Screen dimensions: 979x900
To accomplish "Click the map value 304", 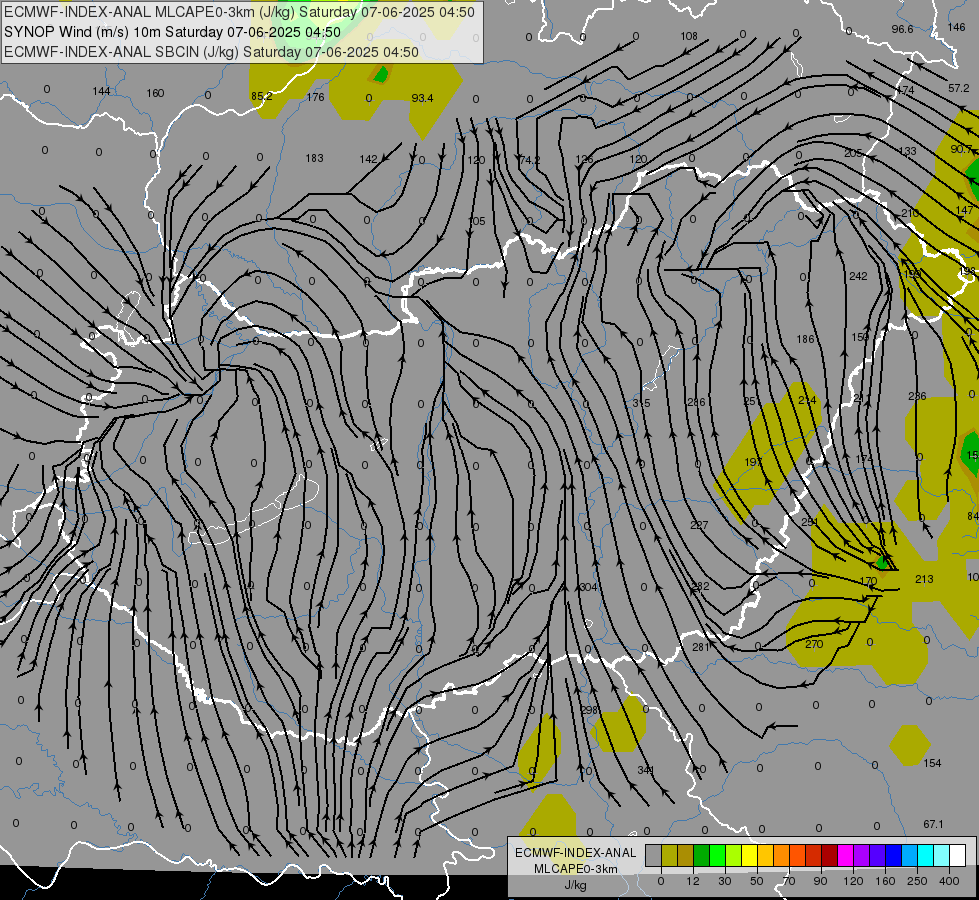I will coord(589,587).
